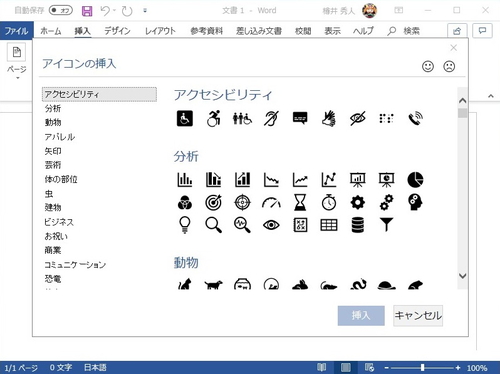
Task: Click the share button in ribbon
Action: pos(457,31)
